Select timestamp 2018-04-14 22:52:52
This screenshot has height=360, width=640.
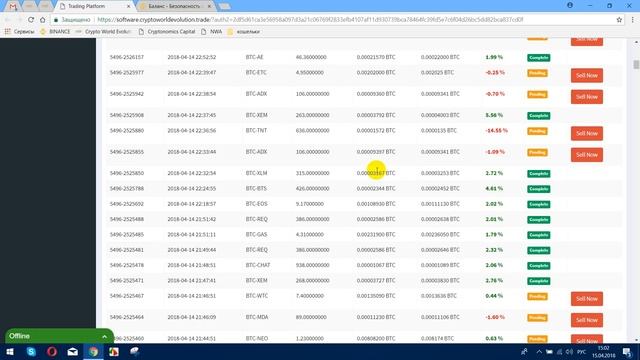point(191,57)
